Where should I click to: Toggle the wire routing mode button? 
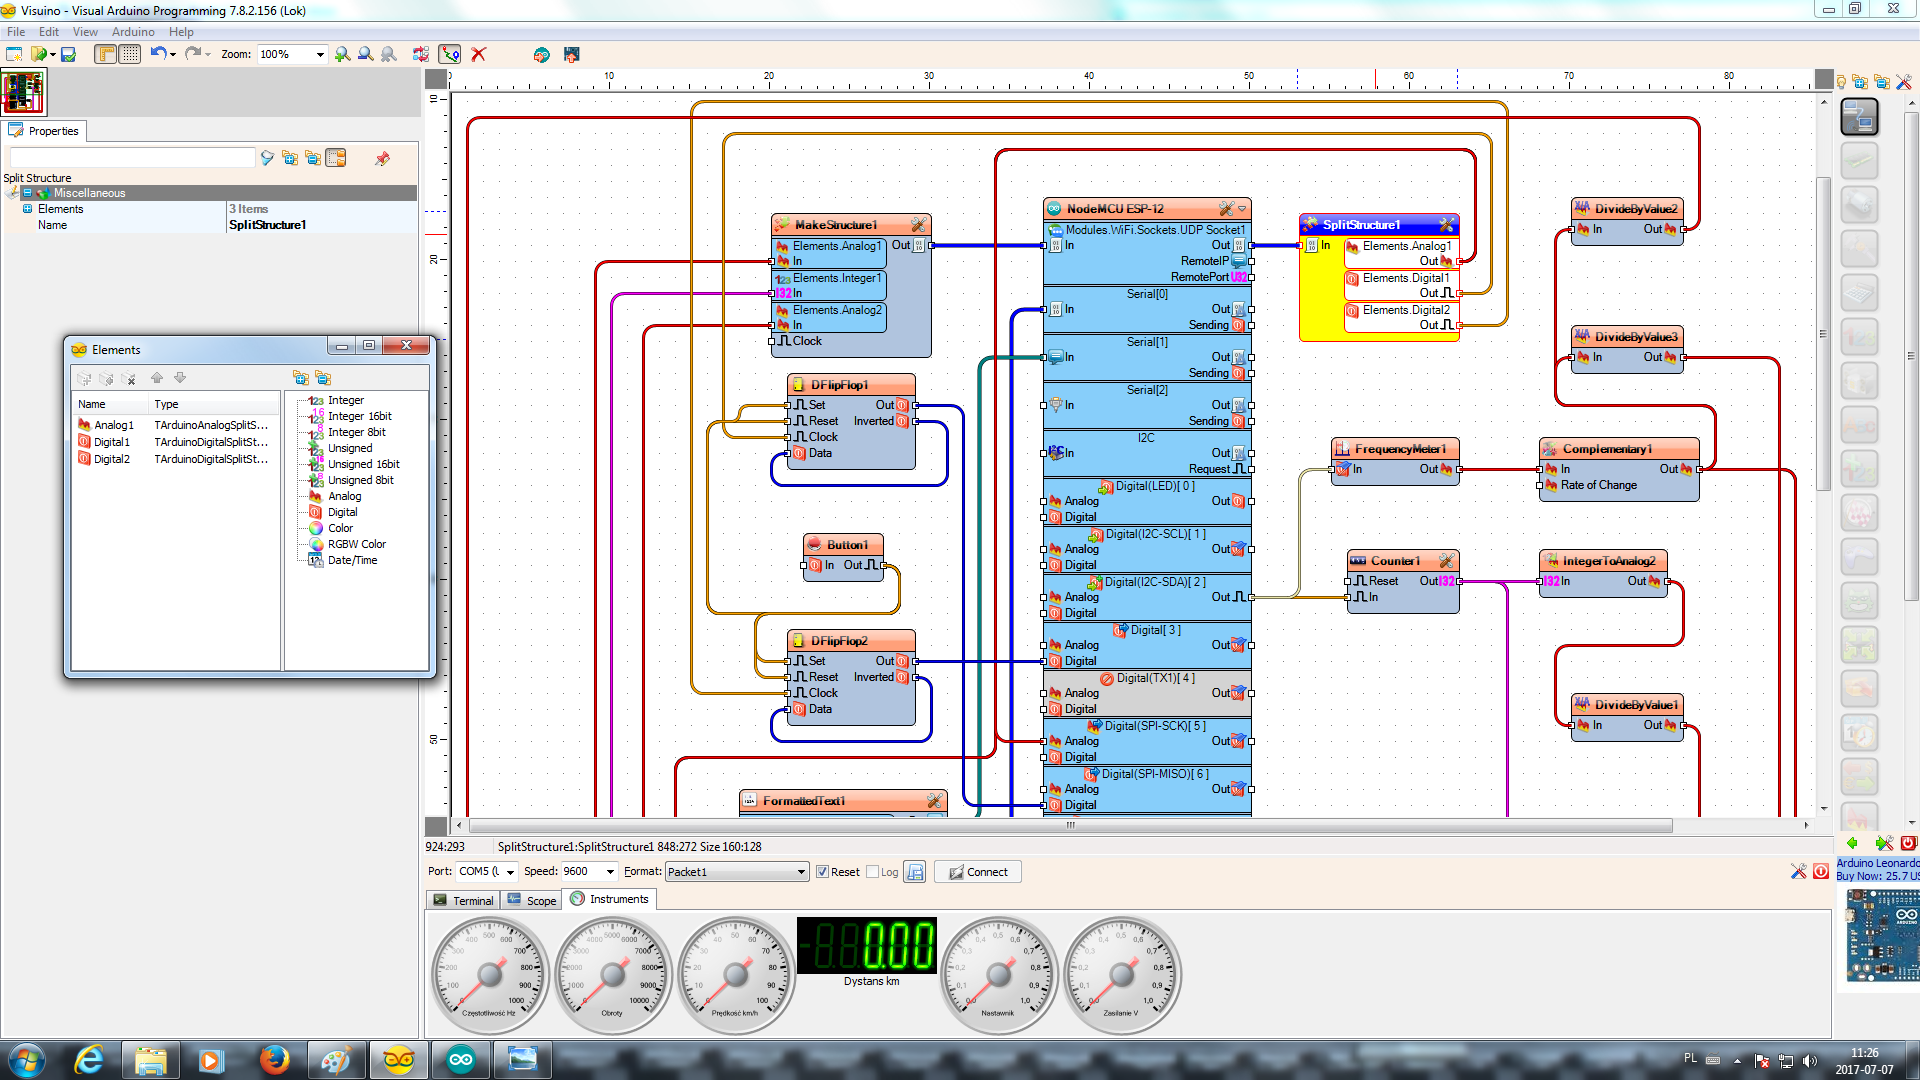click(x=450, y=54)
